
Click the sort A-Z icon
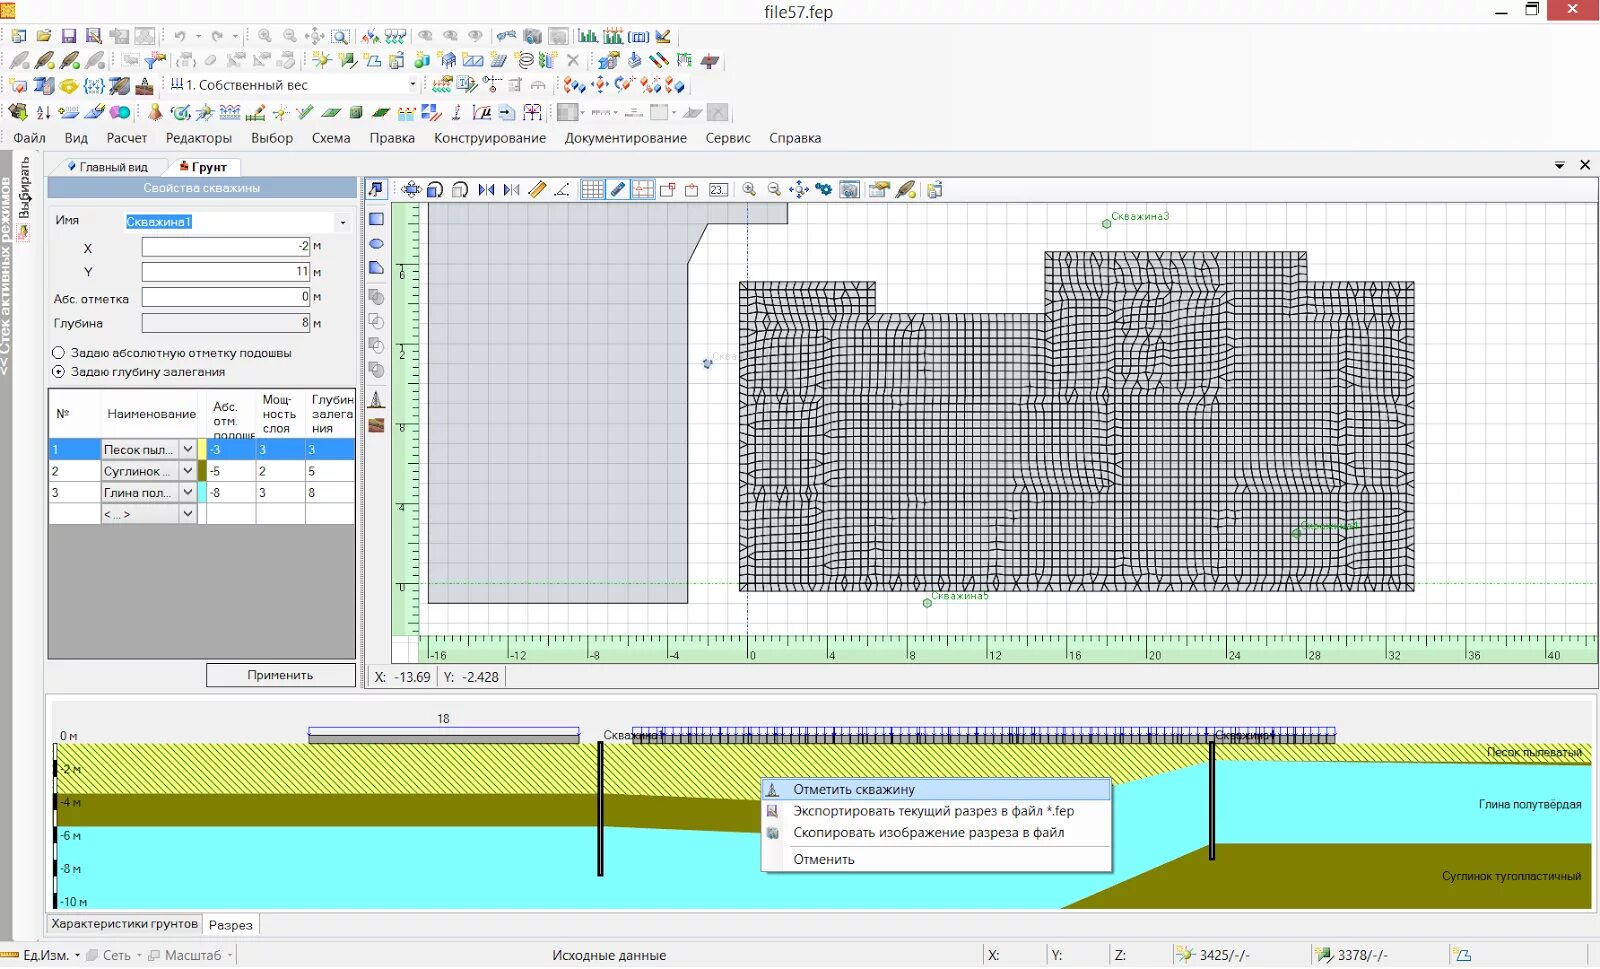[x=43, y=112]
